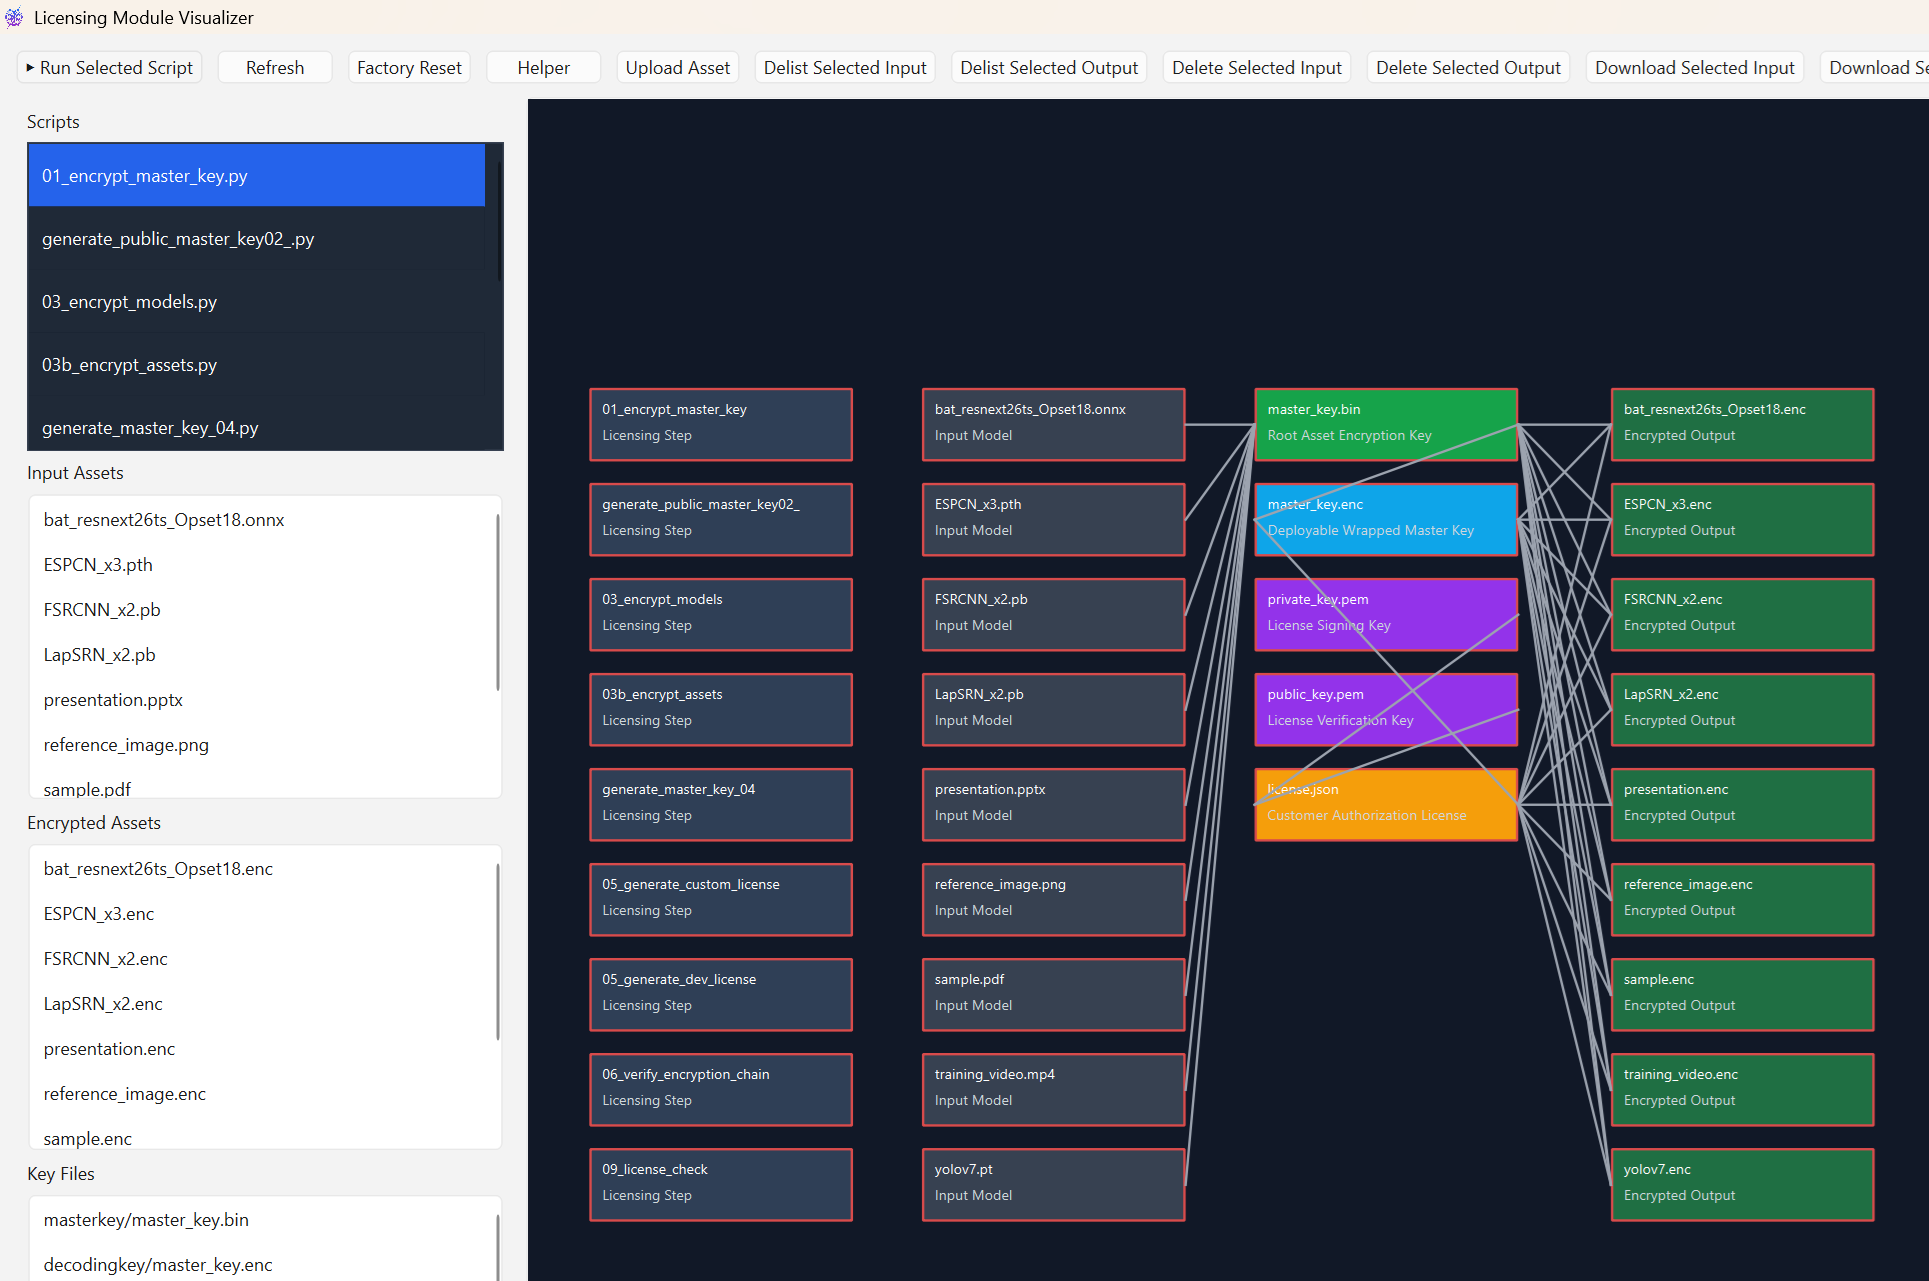Click the app icon in the title bar
Viewport: 1929px width, 1281px height.
tap(14, 17)
